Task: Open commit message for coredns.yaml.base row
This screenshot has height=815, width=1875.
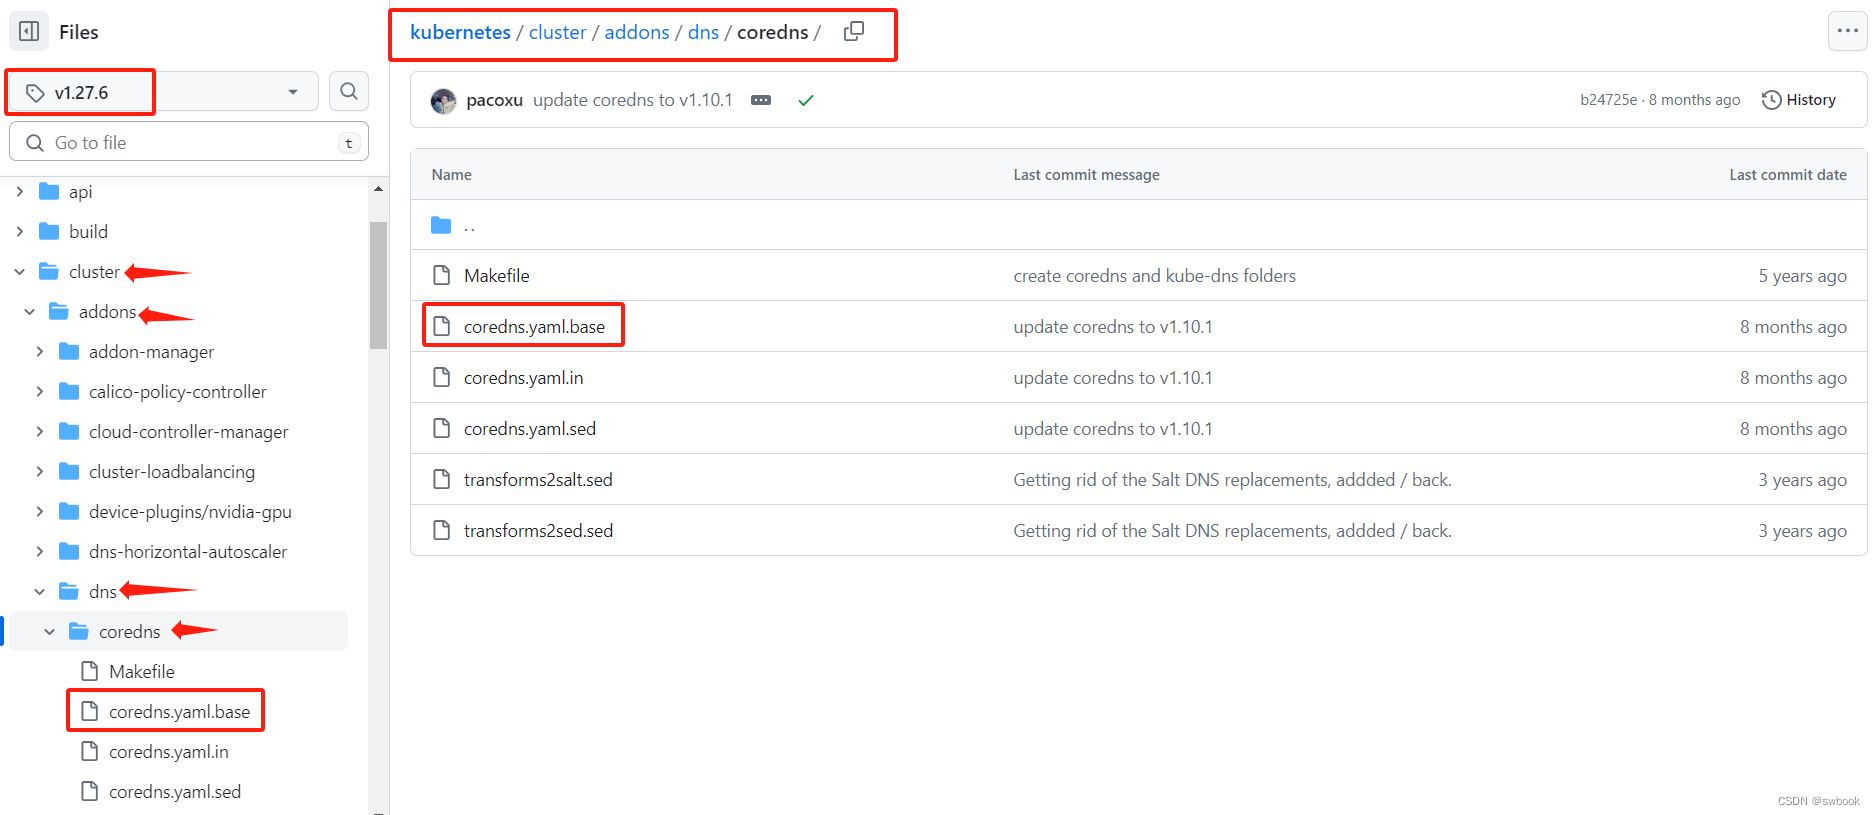Action: [1112, 326]
